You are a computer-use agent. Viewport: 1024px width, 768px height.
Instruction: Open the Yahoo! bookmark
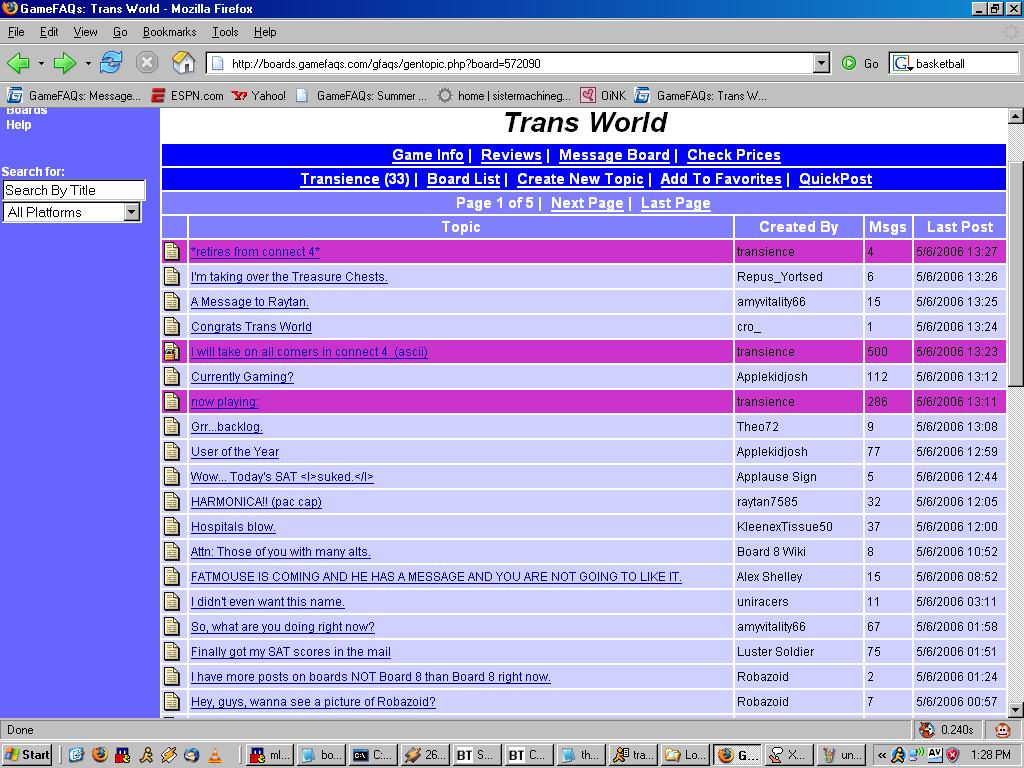pos(259,96)
